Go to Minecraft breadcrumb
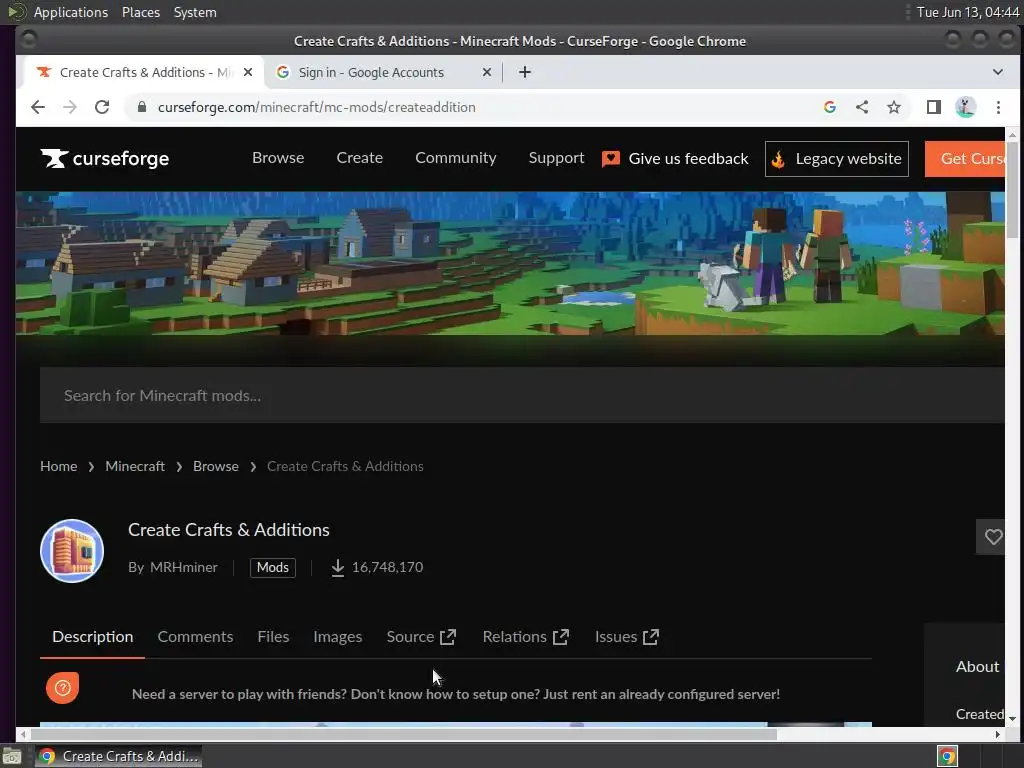Screen dimensions: 1024x768 (x=135, y=466)
